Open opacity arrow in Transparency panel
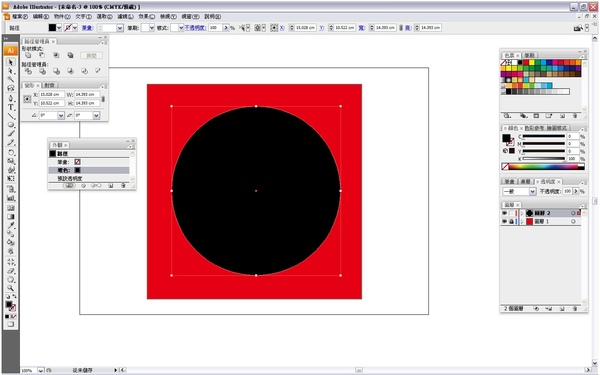This screenshot has width=600, height=375. point(576,191)
